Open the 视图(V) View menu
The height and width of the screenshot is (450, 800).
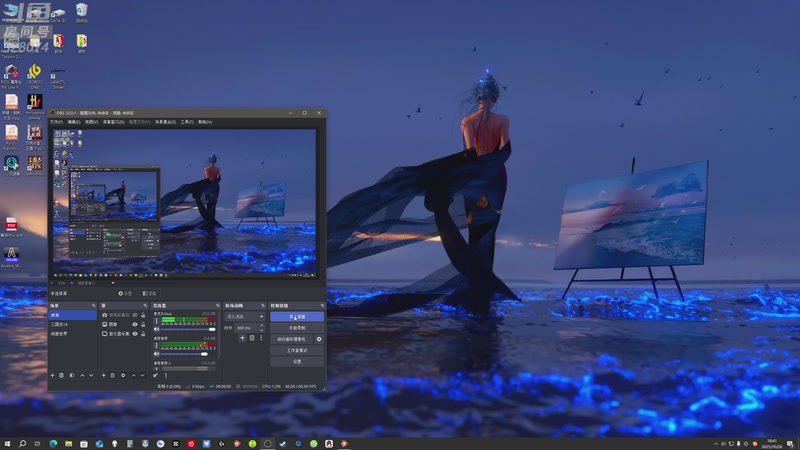91,122
